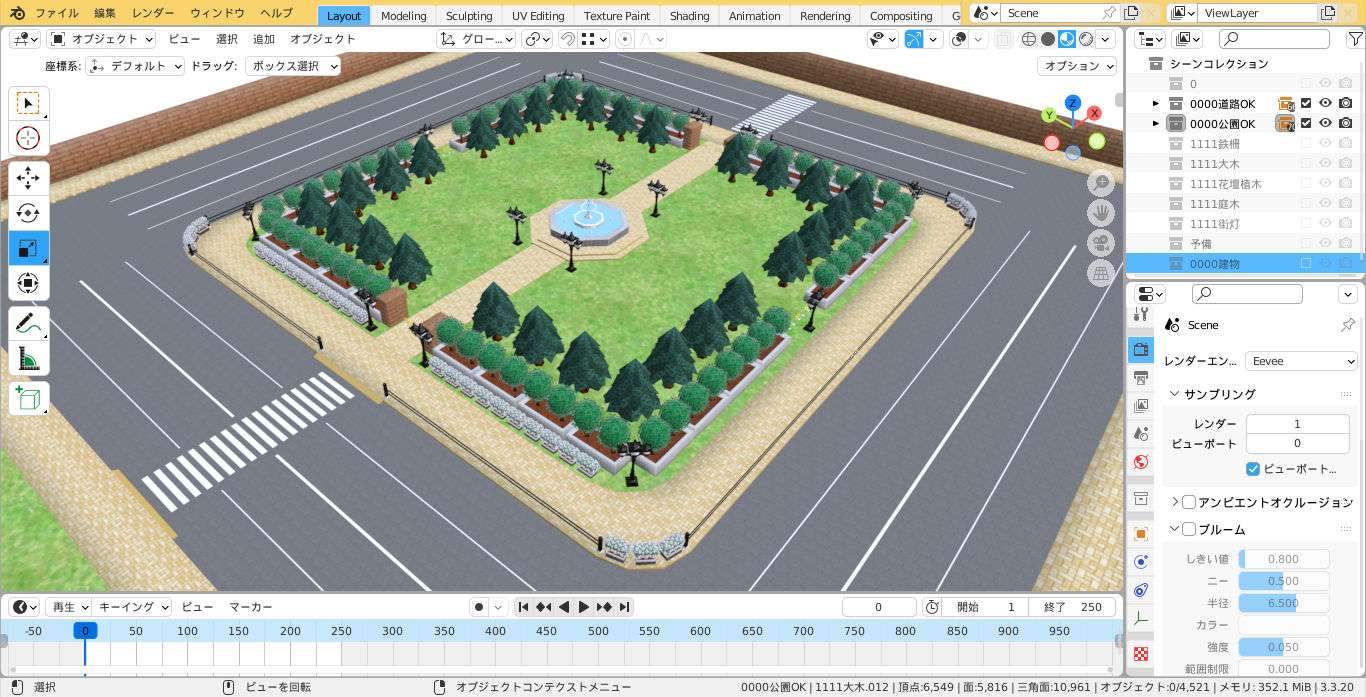
Task: Play the animation forward
Action: pos(584,607)
